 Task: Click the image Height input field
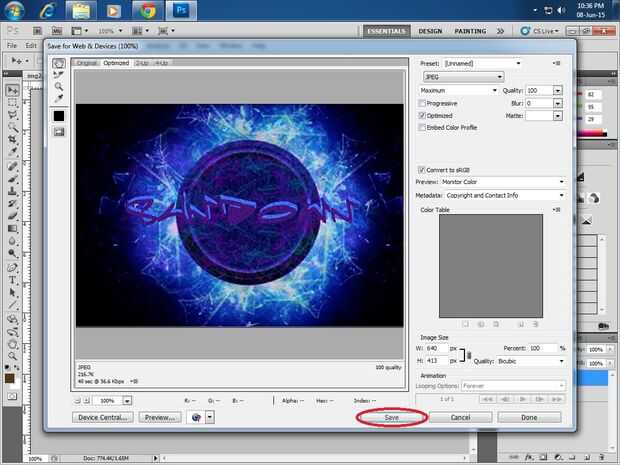coord(437,361)
